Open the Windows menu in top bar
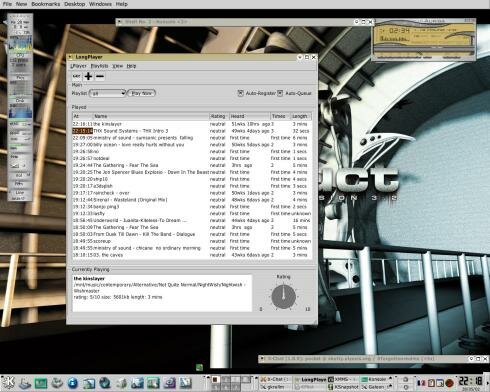The image size is (490, 392). (x=100, y=4)
